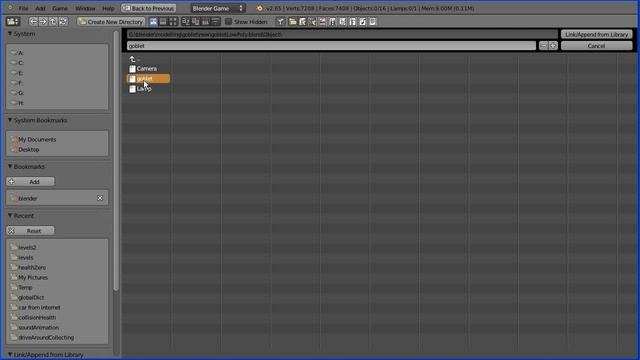The width and height of the screenshot is (640, 360).
Task: Collapse the Recent panel
Action: (x=10, y=216)
